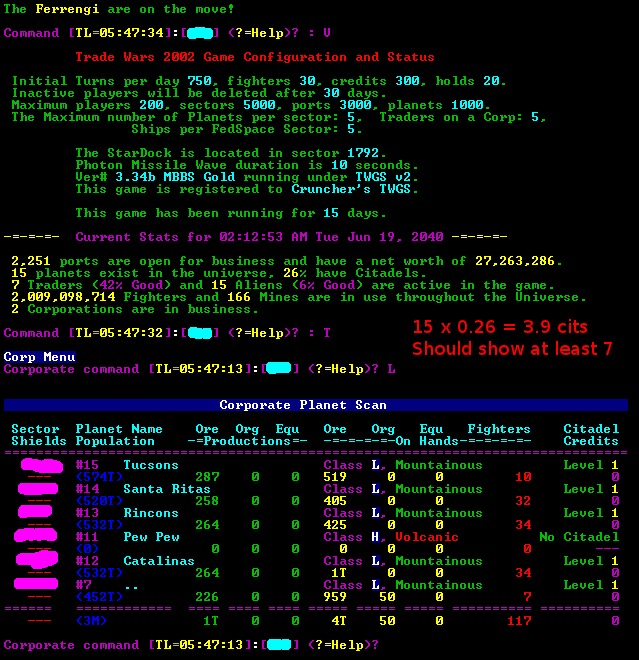Click the Trade Wars 2002 Game Configuration title

click(x=255, y=57)
